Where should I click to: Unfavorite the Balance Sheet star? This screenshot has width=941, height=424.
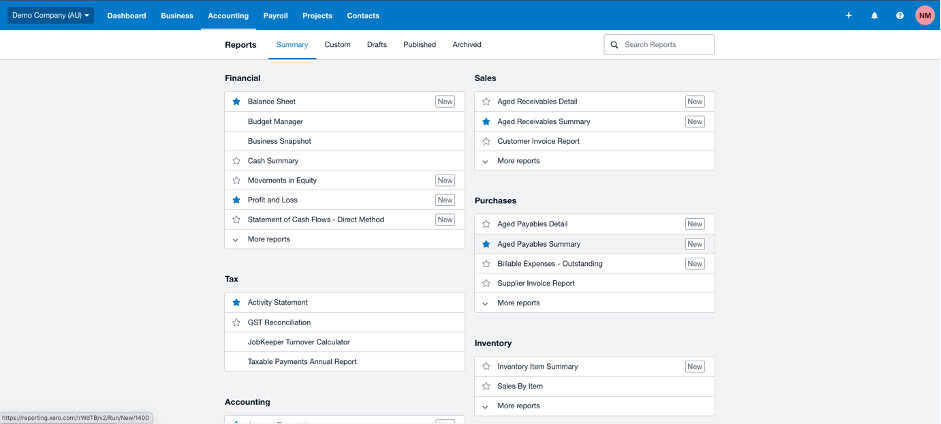237,102
